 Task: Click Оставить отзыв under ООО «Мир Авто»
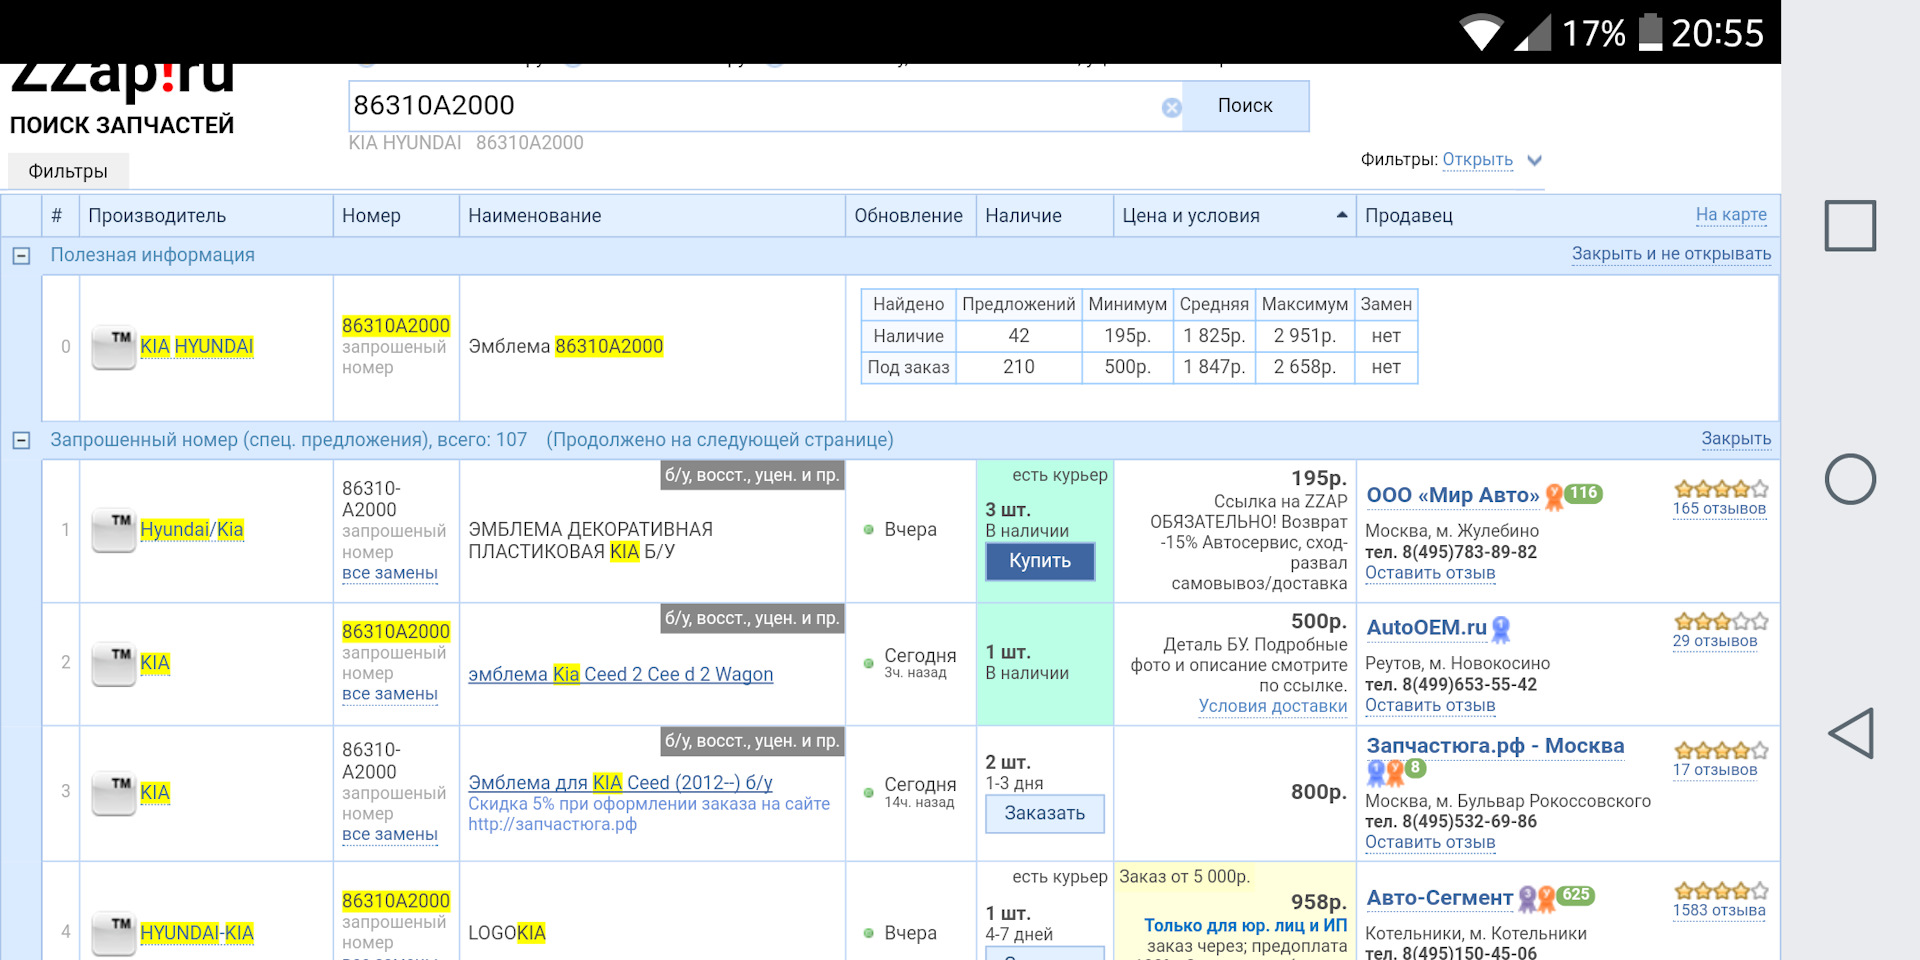click(x=1430, y=574)
